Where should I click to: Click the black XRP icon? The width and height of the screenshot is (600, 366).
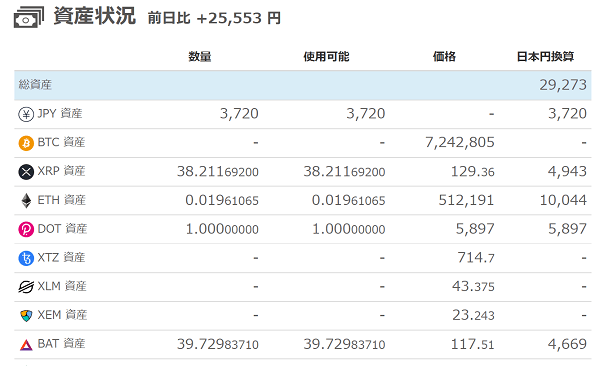(x=26, y=172)
